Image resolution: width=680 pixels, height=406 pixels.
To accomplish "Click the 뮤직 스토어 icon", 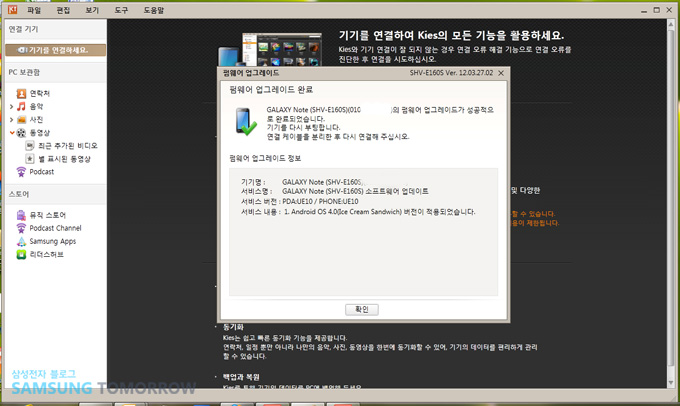I will click(21, 215).
